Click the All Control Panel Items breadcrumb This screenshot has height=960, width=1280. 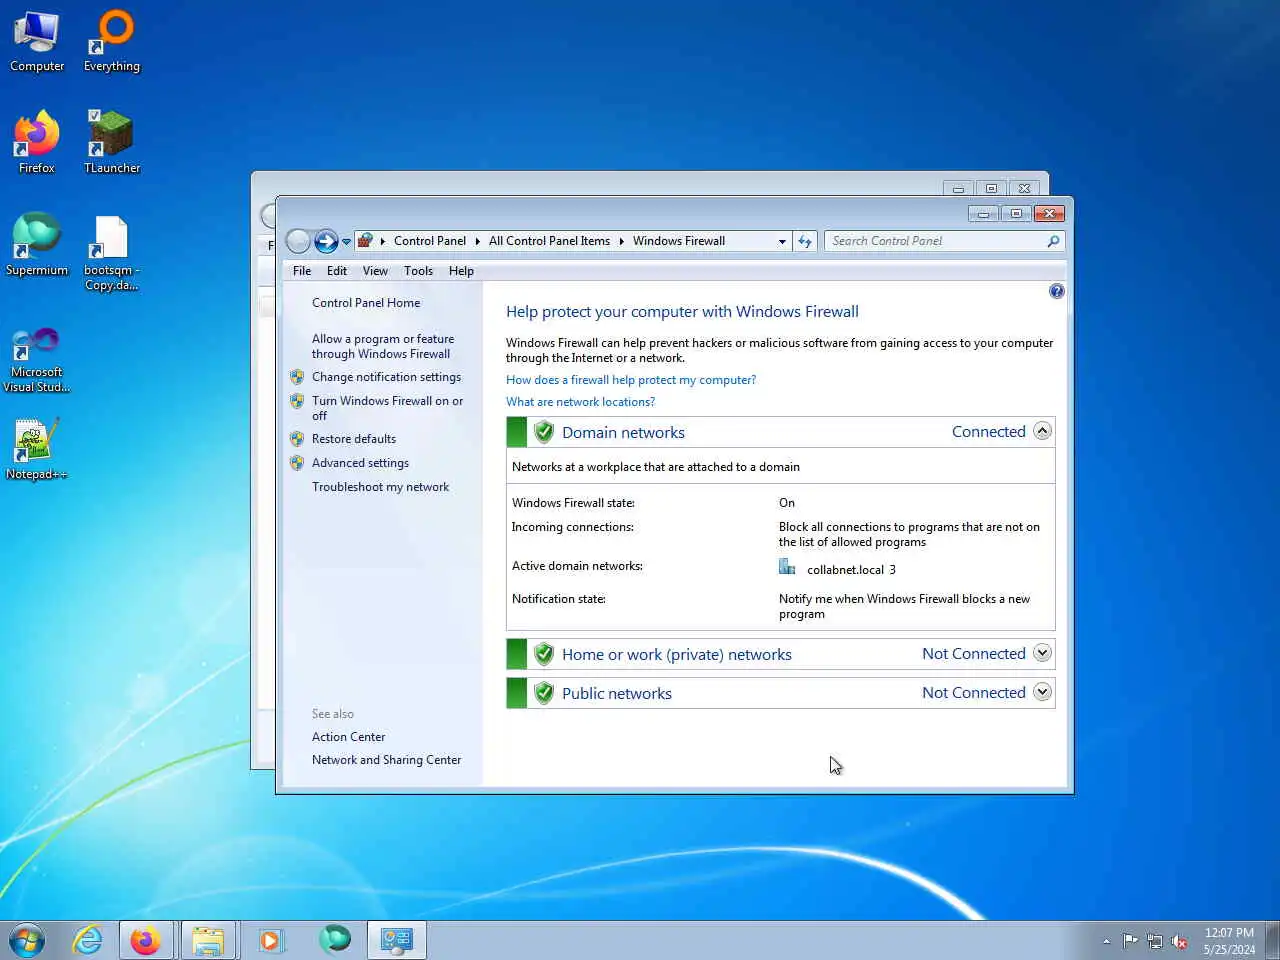tap(549, 241)
